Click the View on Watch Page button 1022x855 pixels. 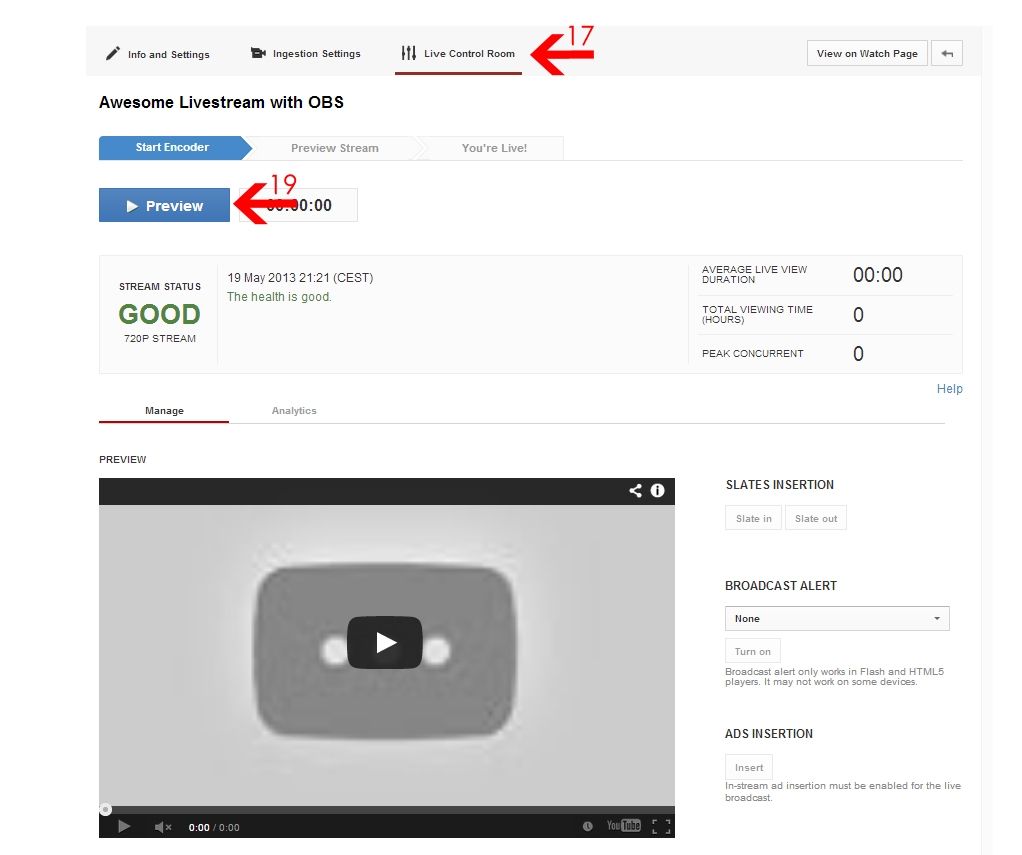867,53
